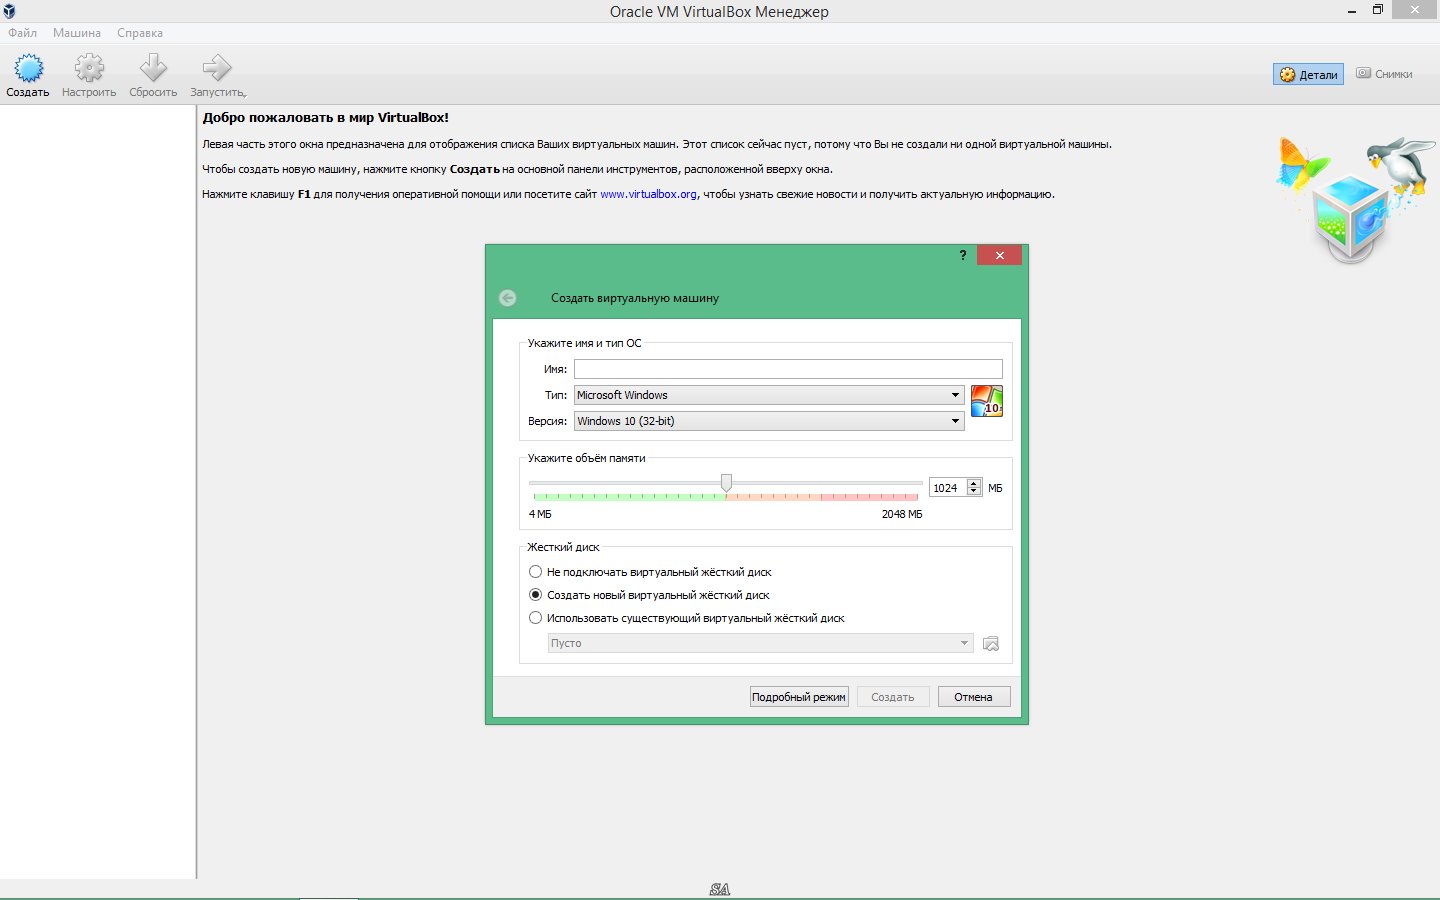Open the Файл menu

point(22,33)
